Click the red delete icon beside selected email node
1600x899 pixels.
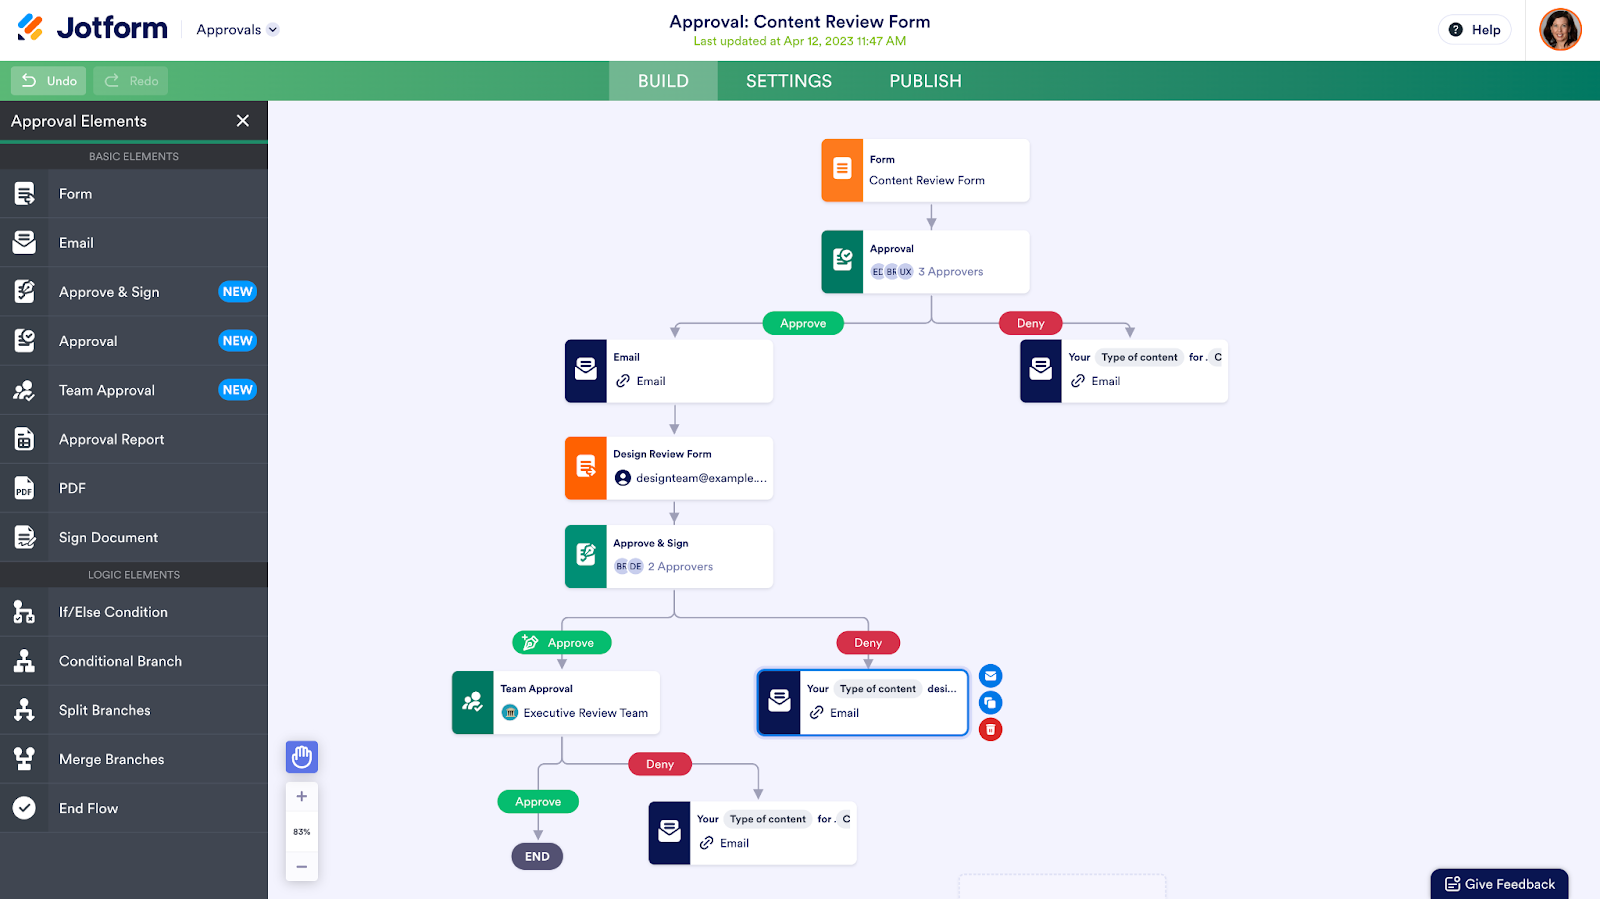[990, 730]
